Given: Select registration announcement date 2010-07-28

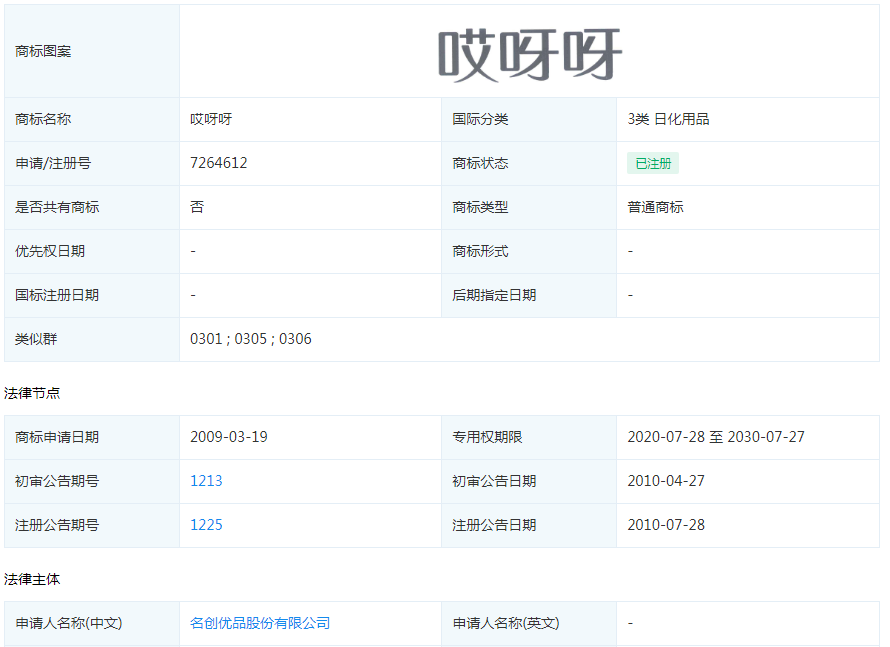Looking at the screenshot, I should (x=666, y=524).
